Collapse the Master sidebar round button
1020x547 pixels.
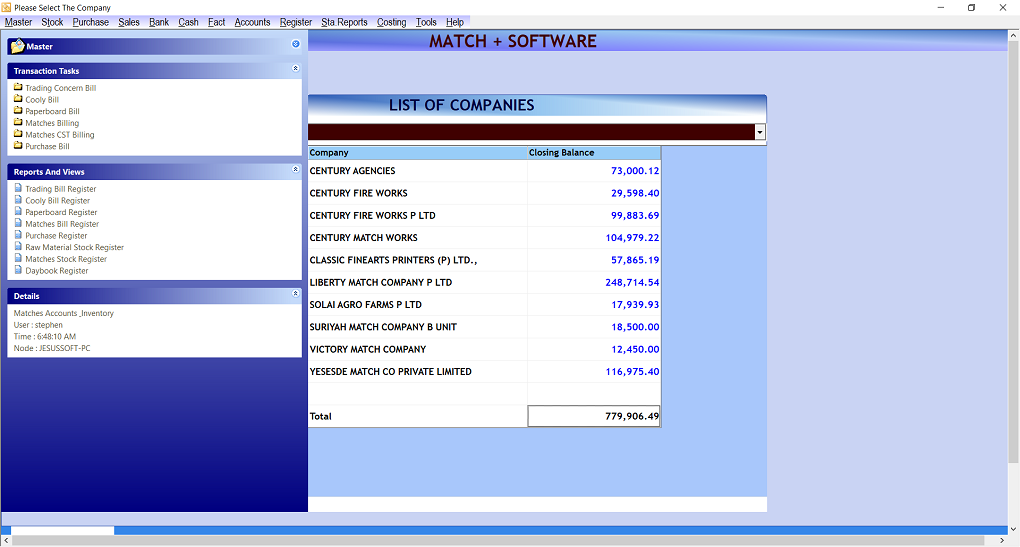tap(295, 44)
